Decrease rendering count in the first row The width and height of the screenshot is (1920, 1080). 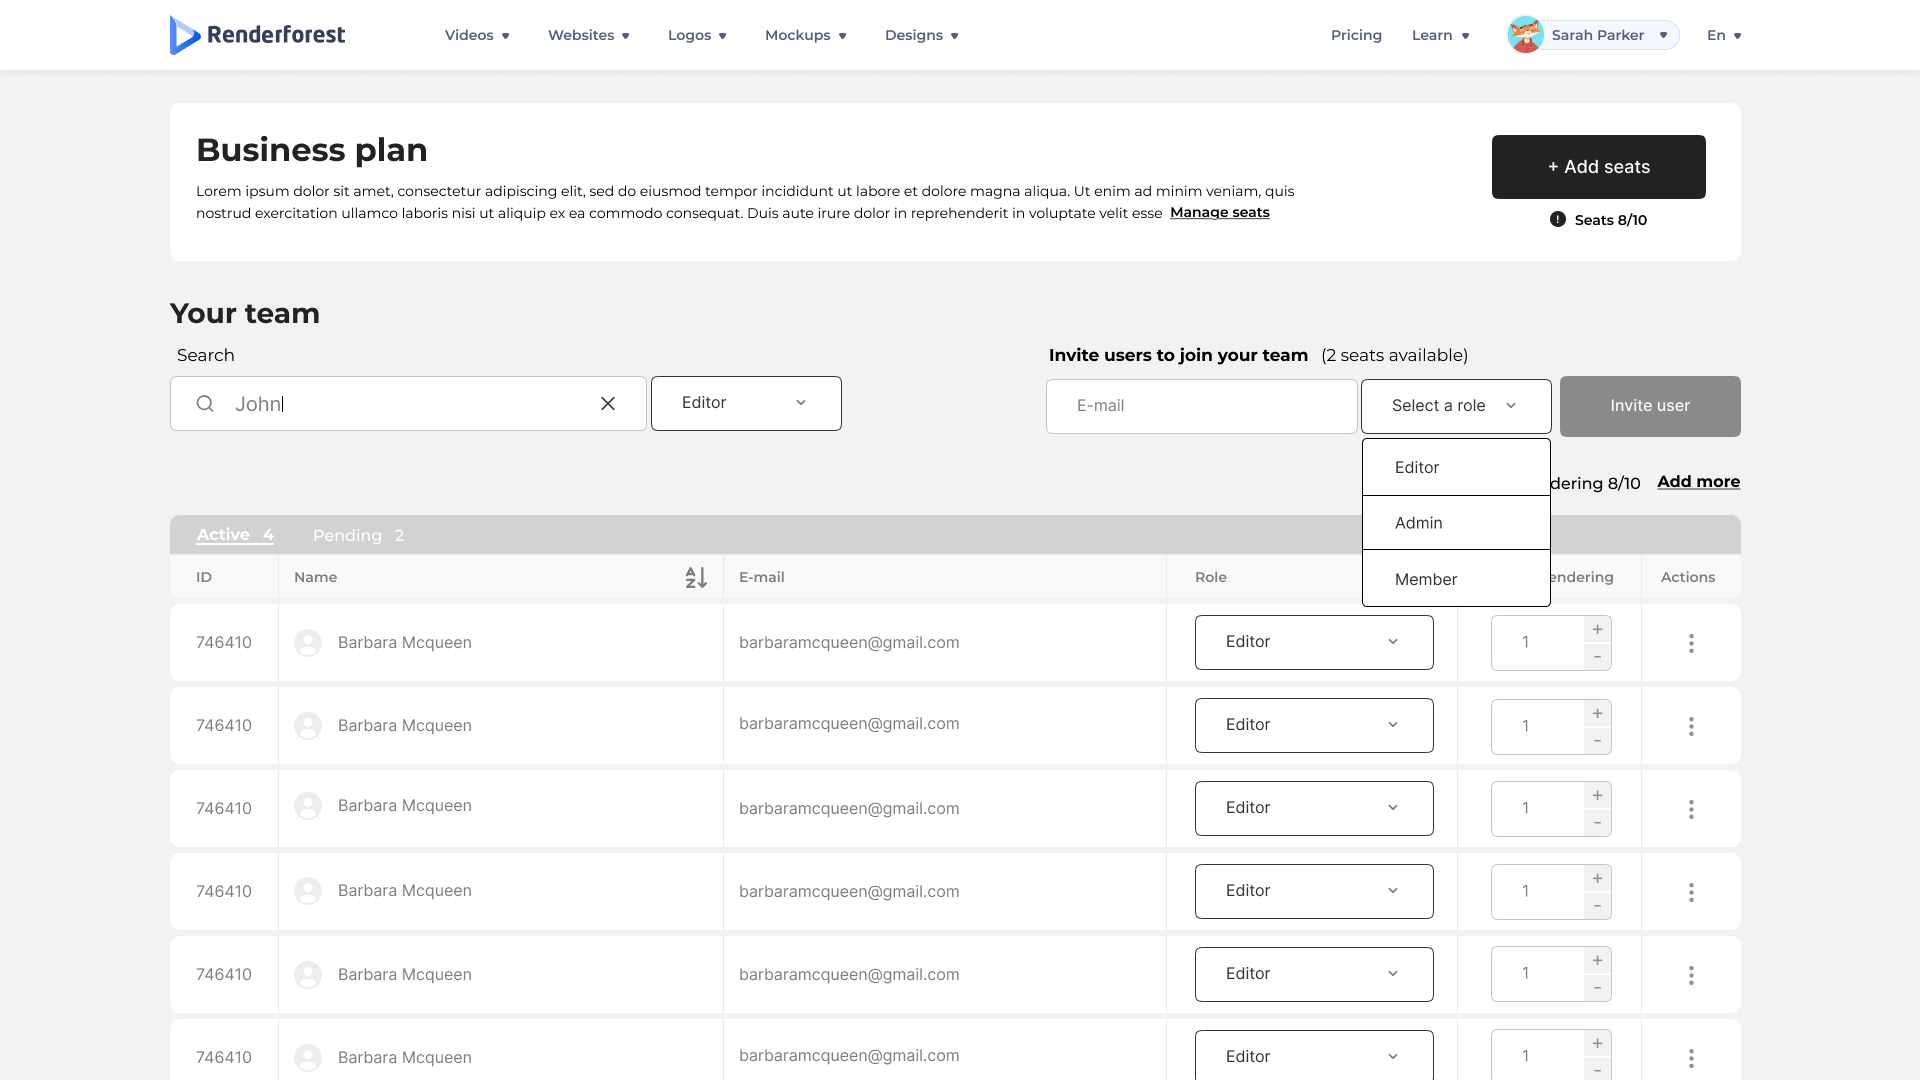(1597, 657)
